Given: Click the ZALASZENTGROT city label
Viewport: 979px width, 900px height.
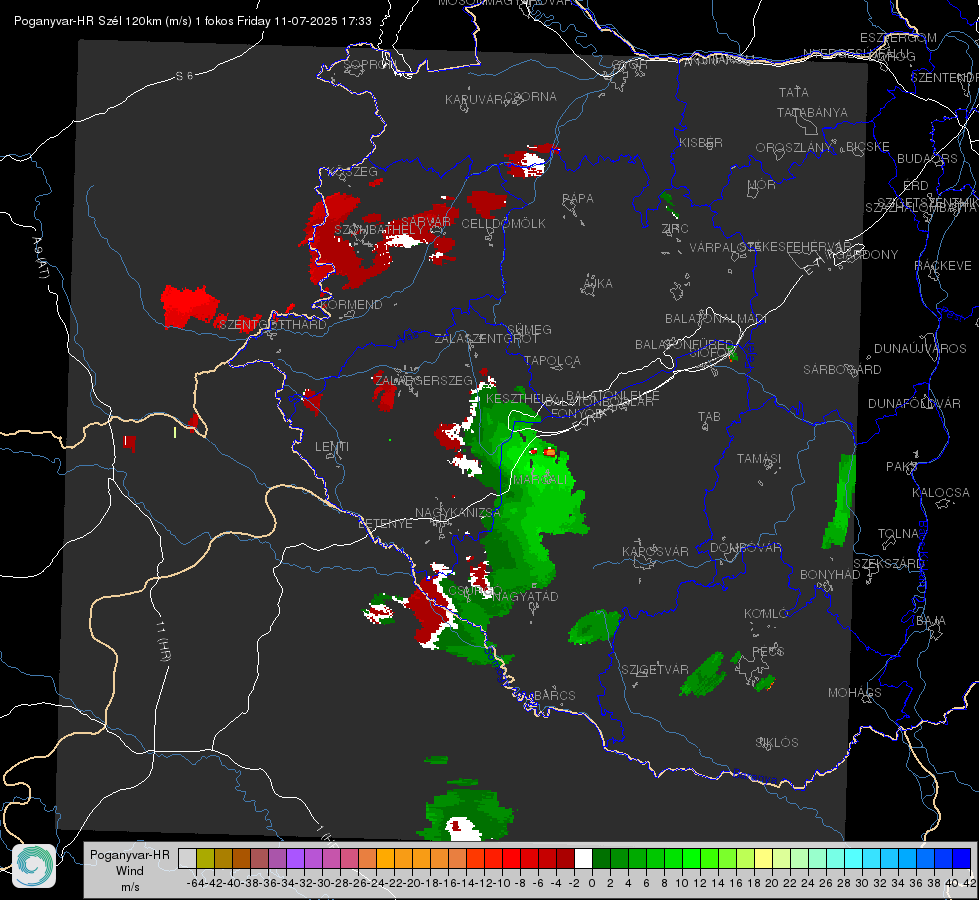Looking at the screenshot, I should [x=486, y=339].
